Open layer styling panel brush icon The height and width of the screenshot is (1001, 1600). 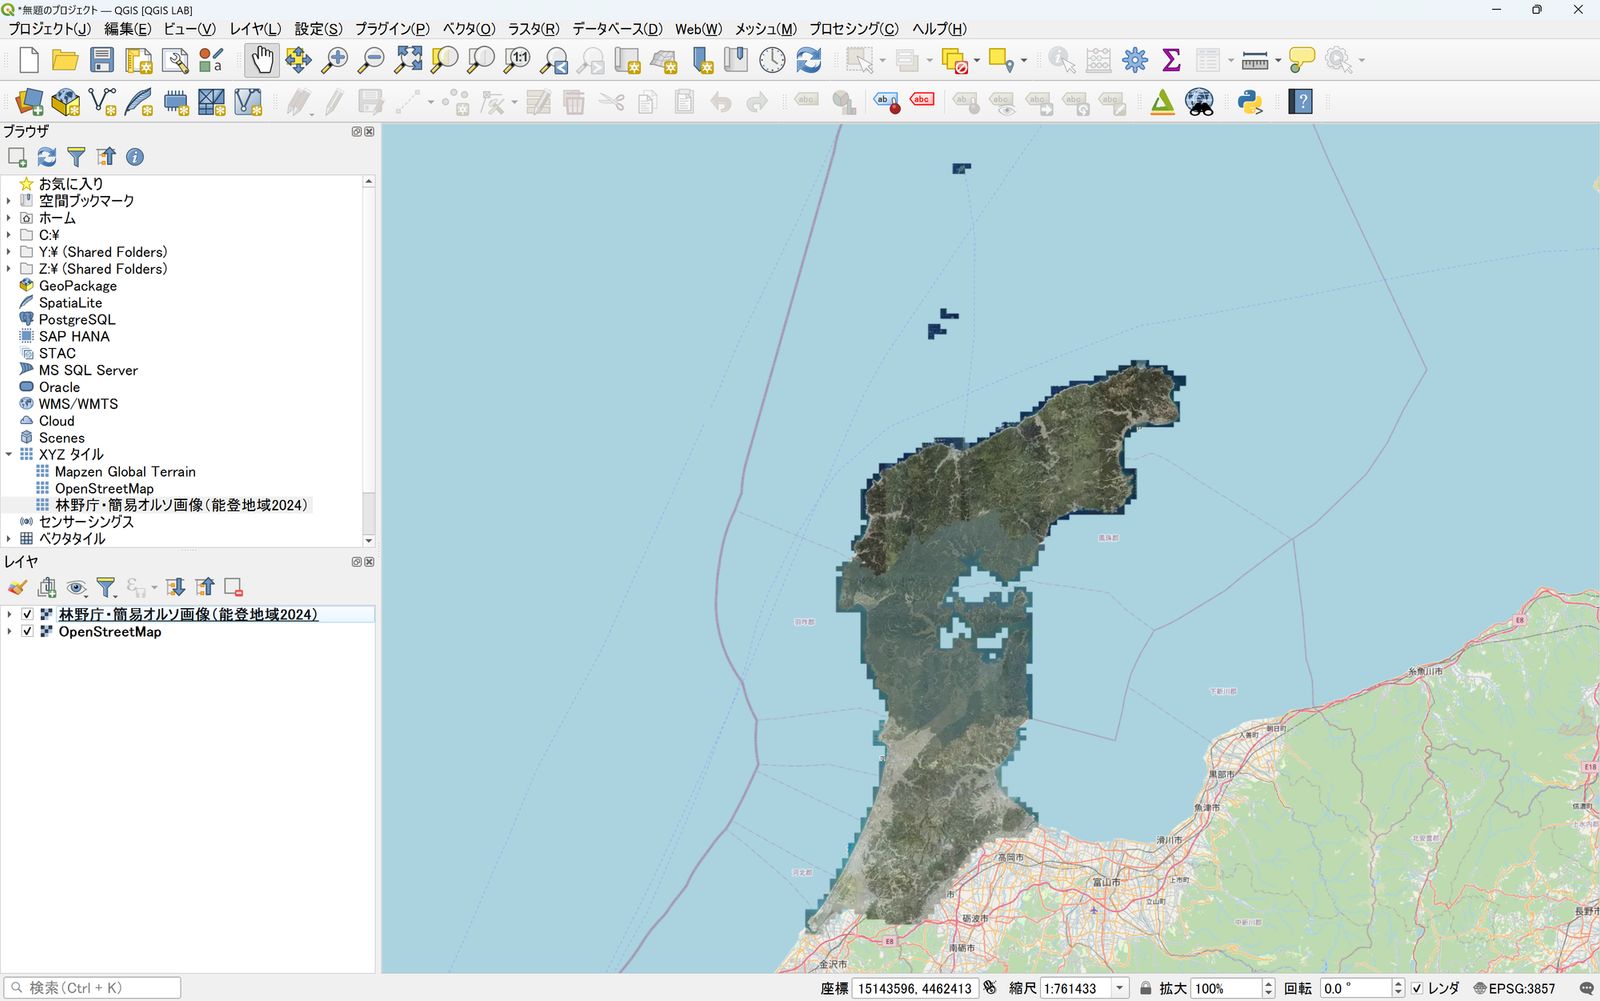tap(17, 587)
